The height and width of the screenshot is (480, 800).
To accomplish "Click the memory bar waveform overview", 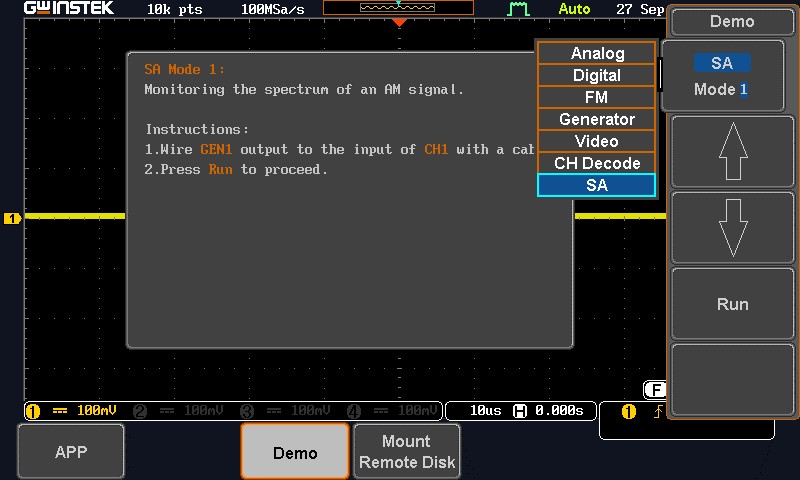I will (398, 8).
